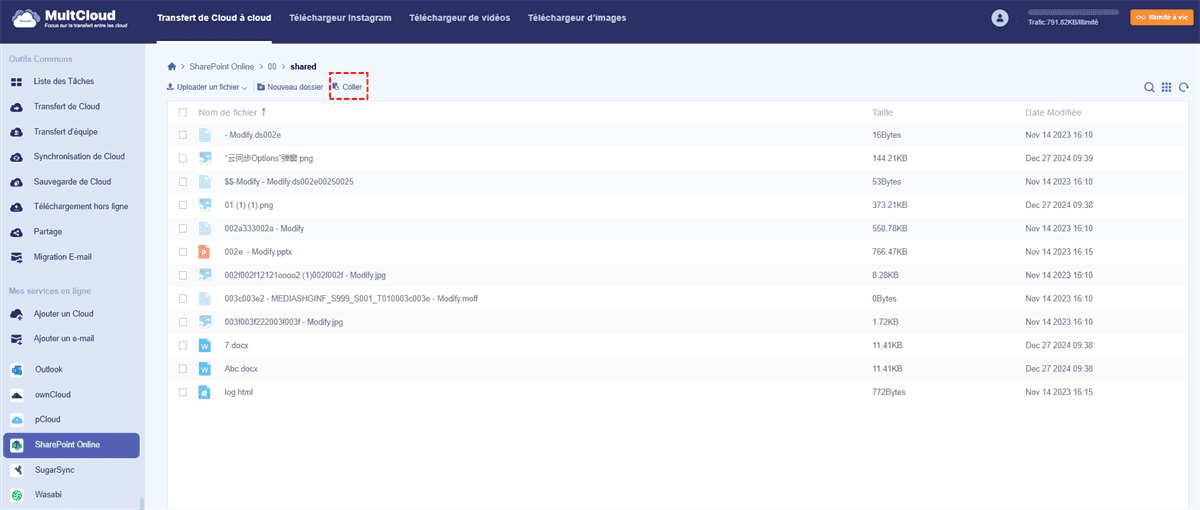Viewport: 1200px width, 510px height.
Task: Open Synchronisation de Cloud icon
Action: click(16, 156)
